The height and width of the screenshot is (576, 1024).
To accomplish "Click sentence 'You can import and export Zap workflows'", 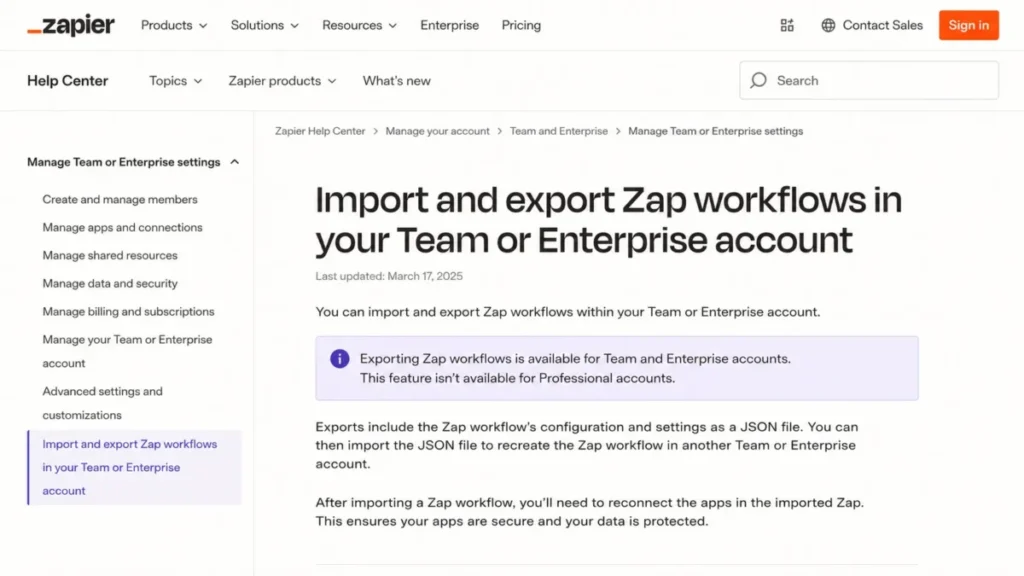I will coord(568,312).
